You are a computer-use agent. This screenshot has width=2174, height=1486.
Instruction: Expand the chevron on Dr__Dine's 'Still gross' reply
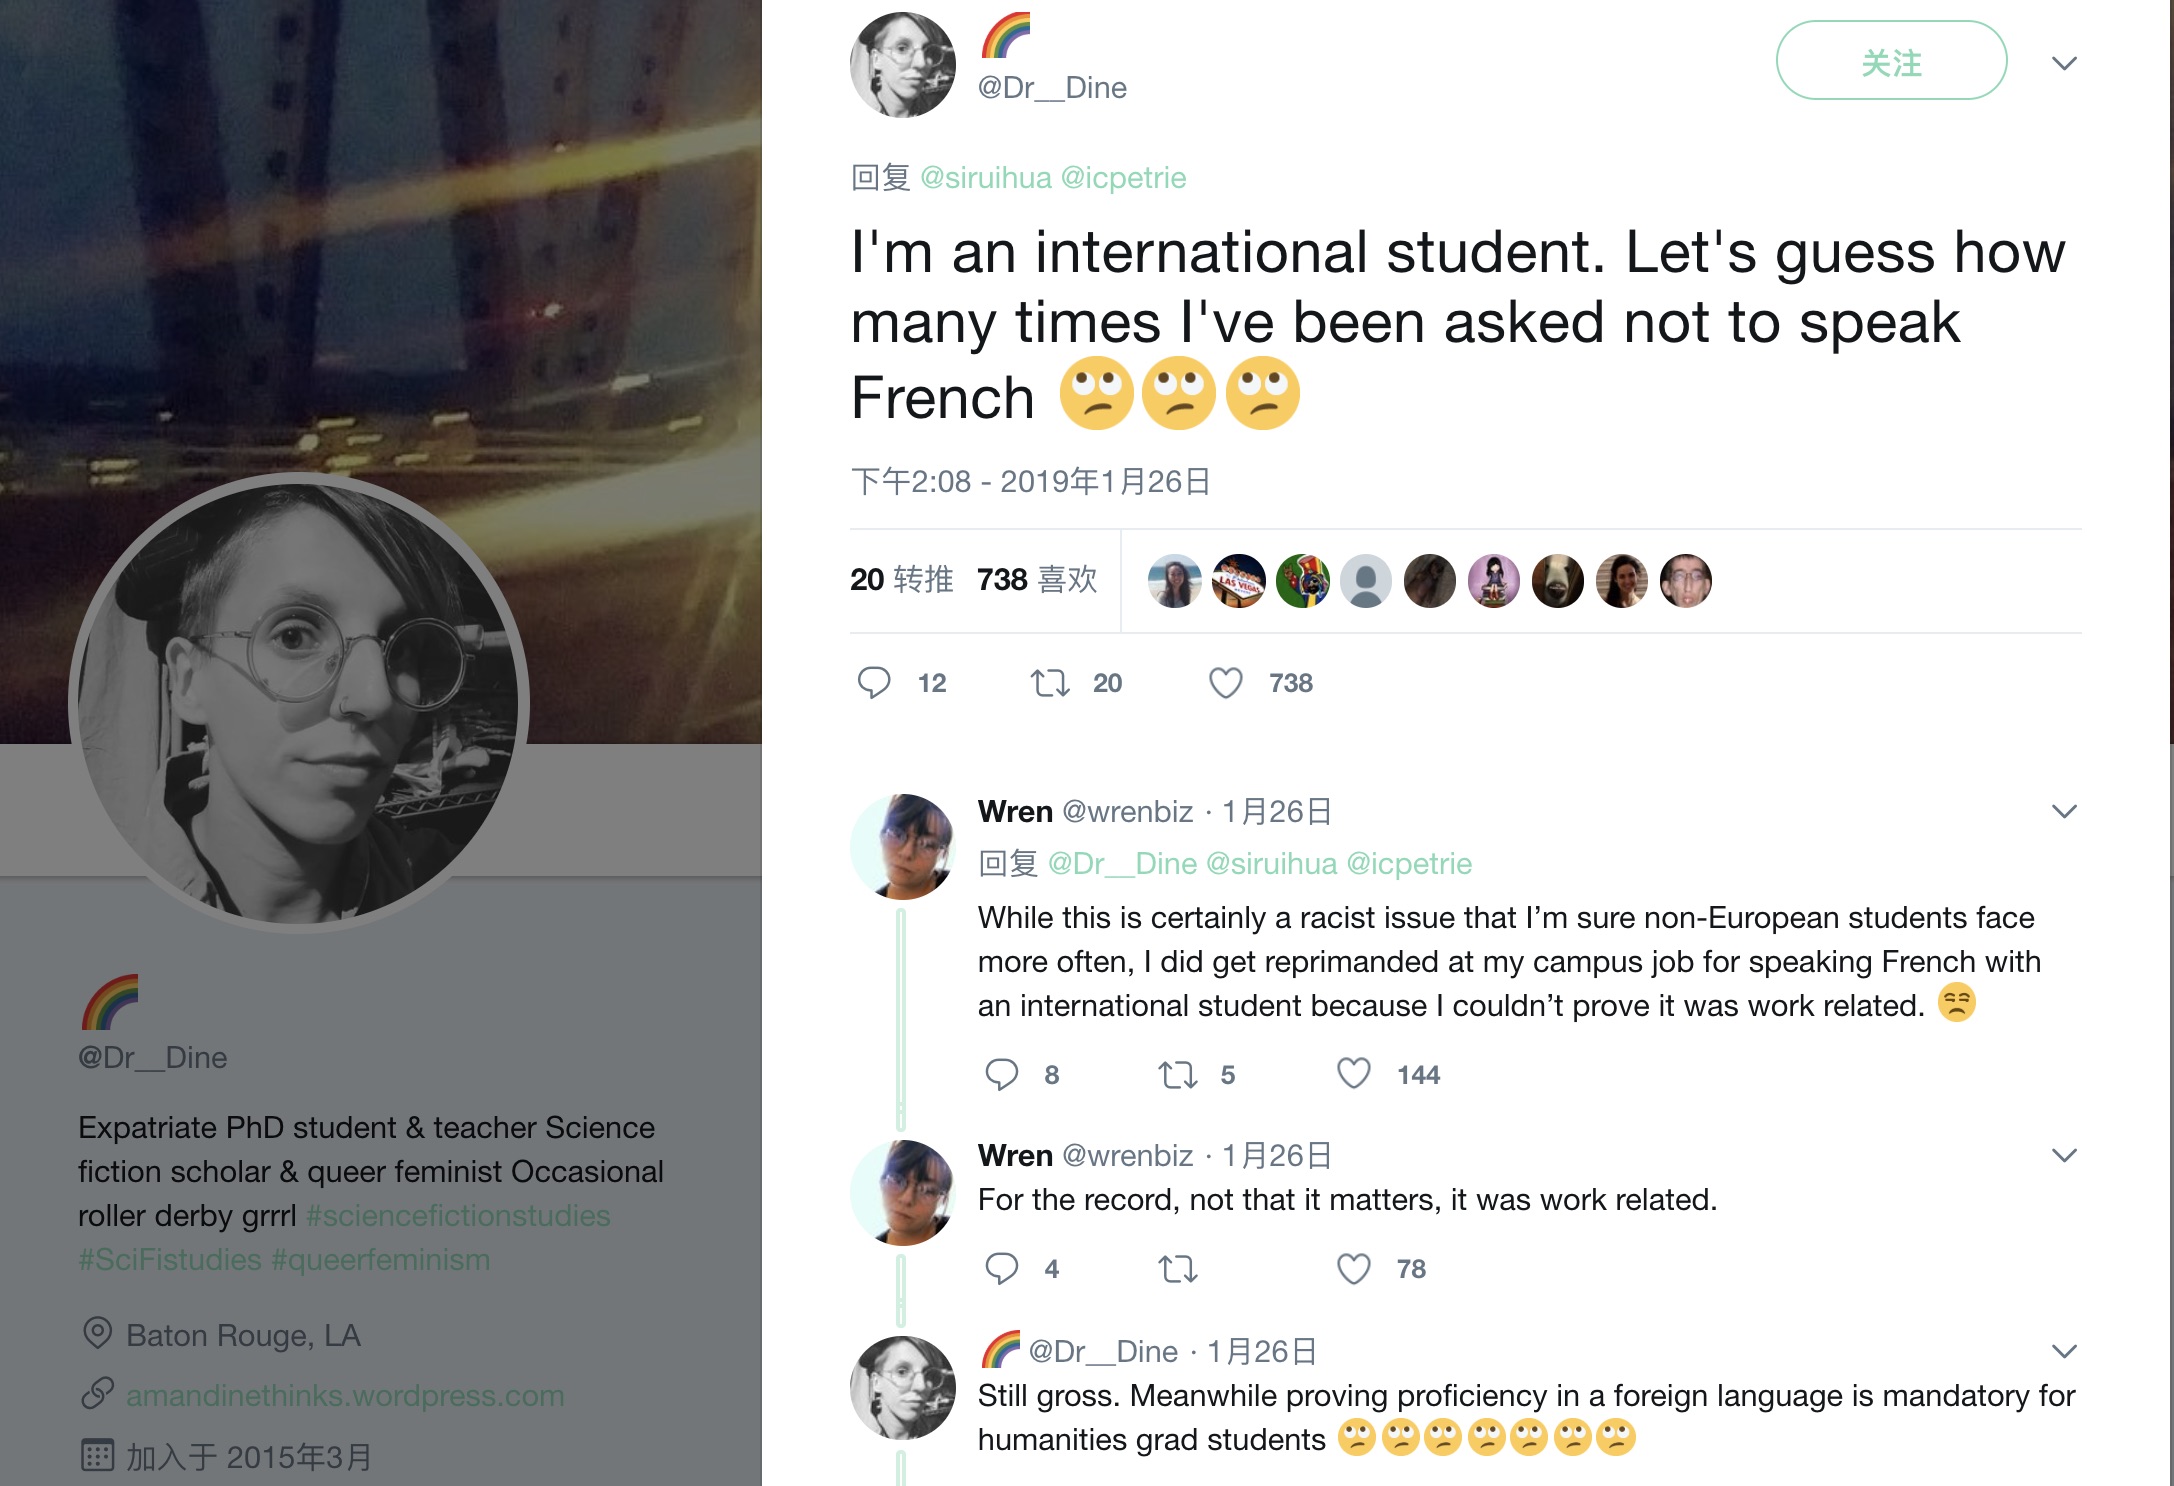click(2064, 1351)
